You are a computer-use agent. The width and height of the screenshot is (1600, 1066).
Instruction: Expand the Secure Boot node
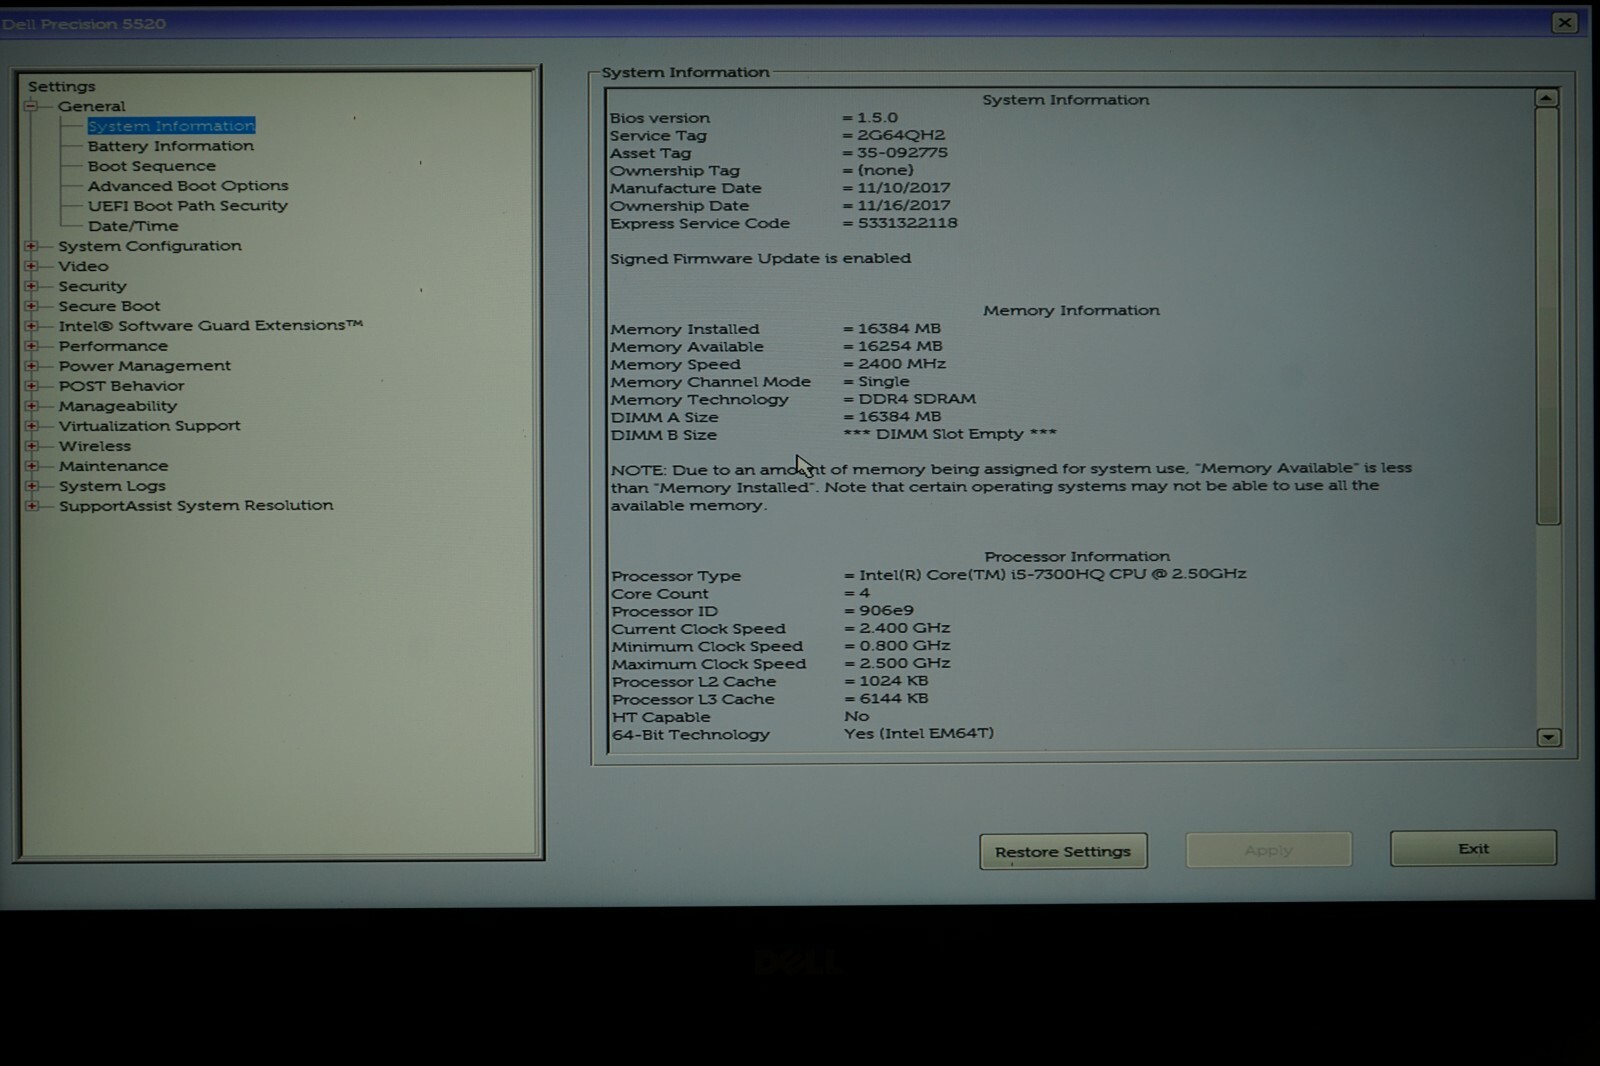click(31, 306)
